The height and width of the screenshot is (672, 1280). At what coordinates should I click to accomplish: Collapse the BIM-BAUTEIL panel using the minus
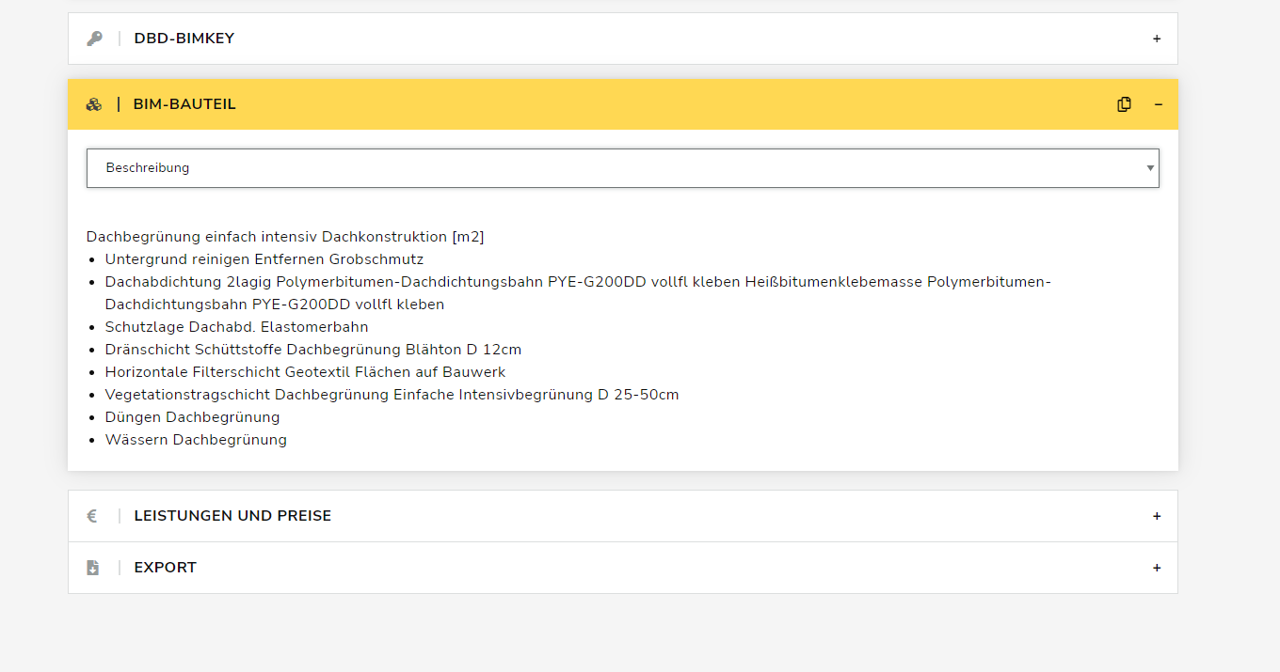coord(1158,105)
